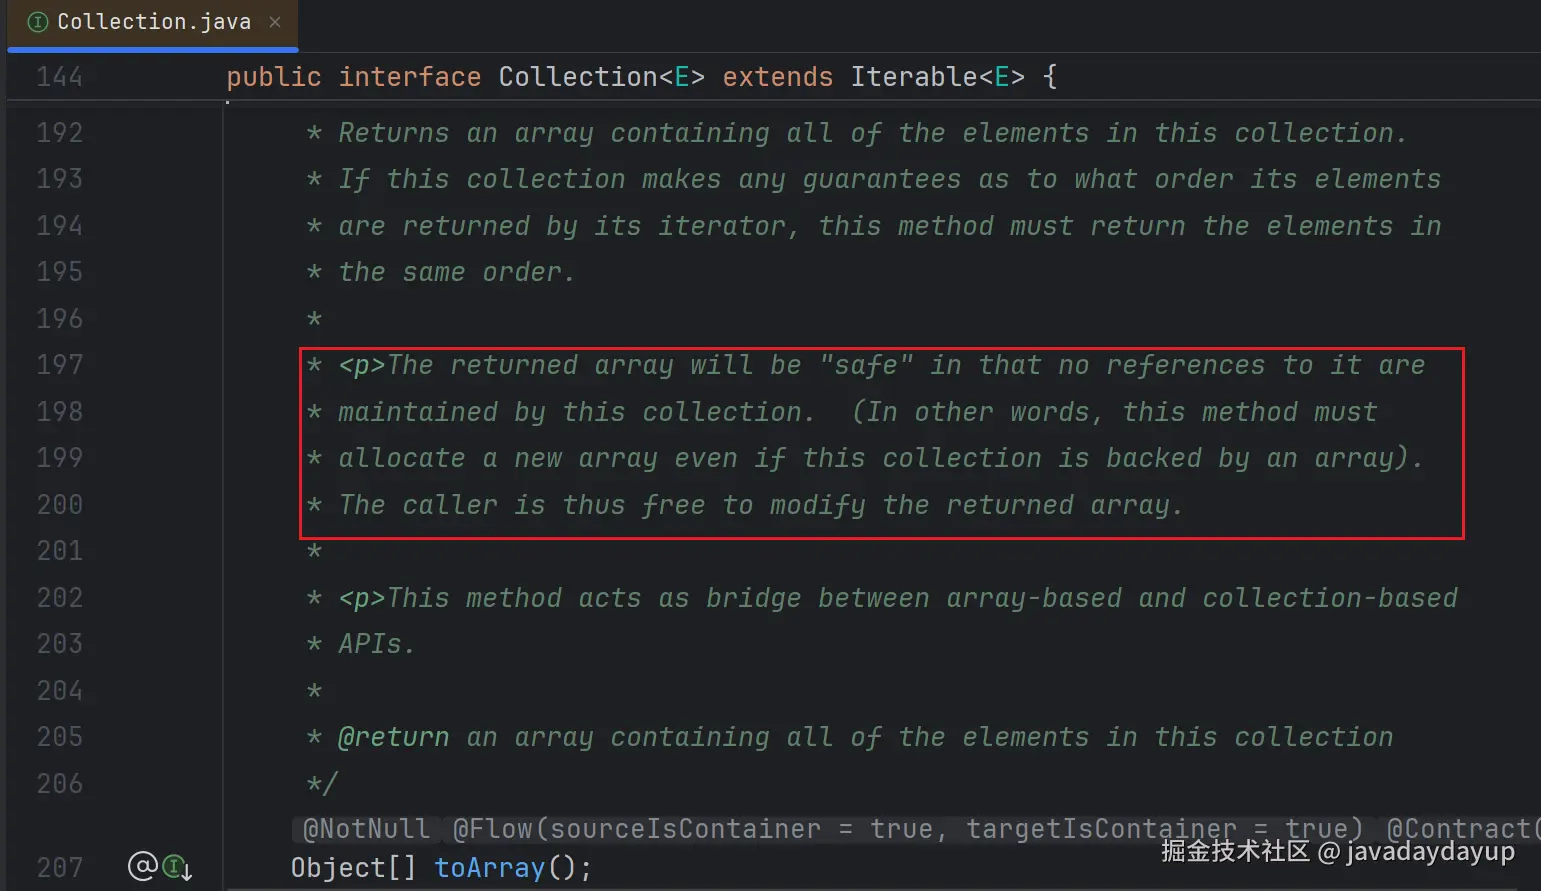Click the @return Javadoc tag
This screenshot has width=1541, height=891.
393,737
